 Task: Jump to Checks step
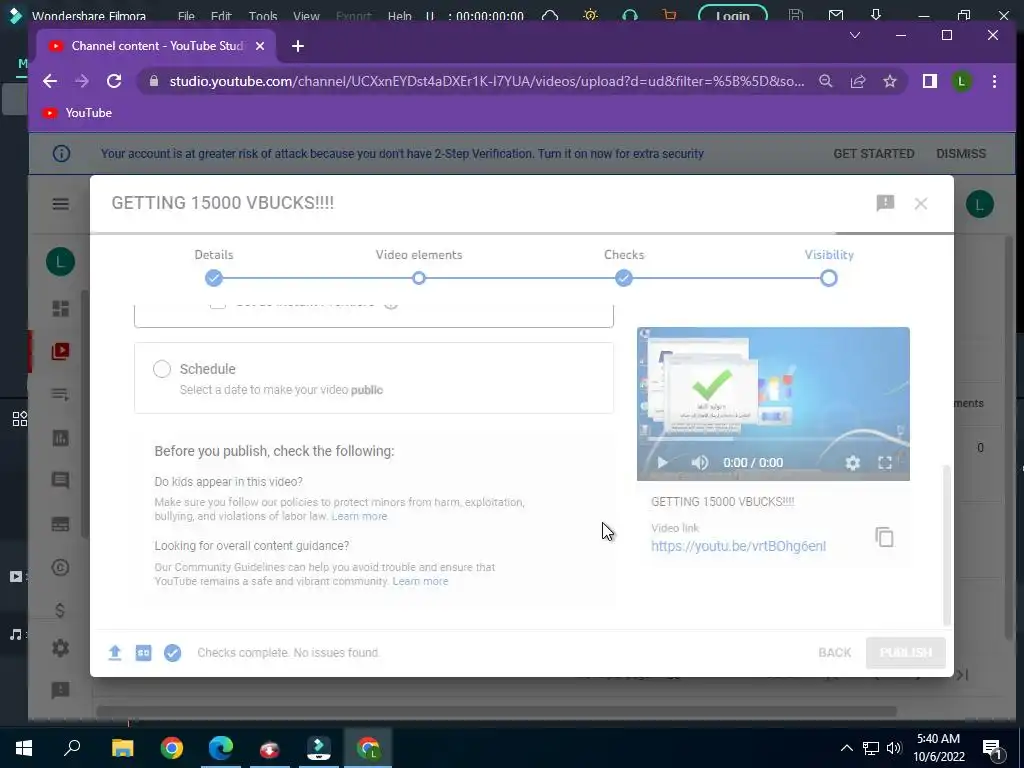624,278
